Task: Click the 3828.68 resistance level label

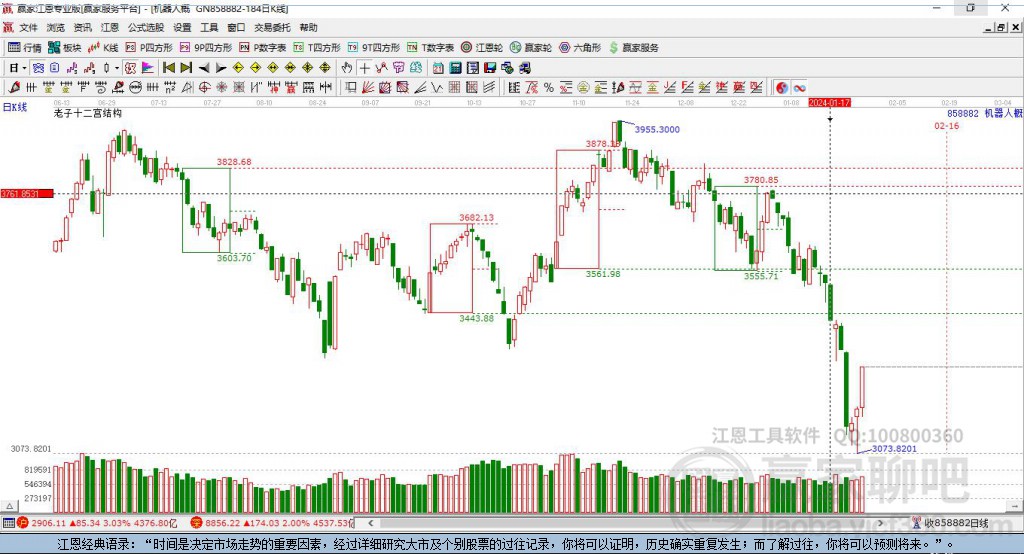Action: point(234,162)
